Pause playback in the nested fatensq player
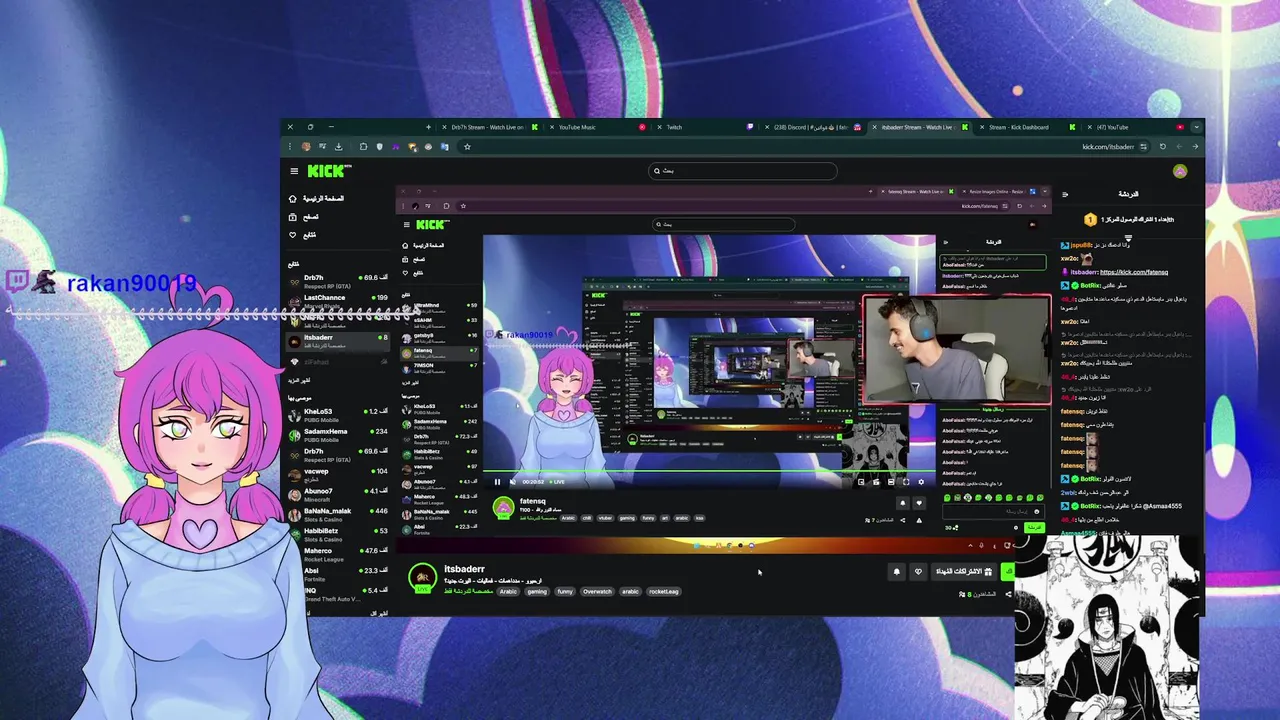Viewport: 1280px width, 720px height. (497, 482)
